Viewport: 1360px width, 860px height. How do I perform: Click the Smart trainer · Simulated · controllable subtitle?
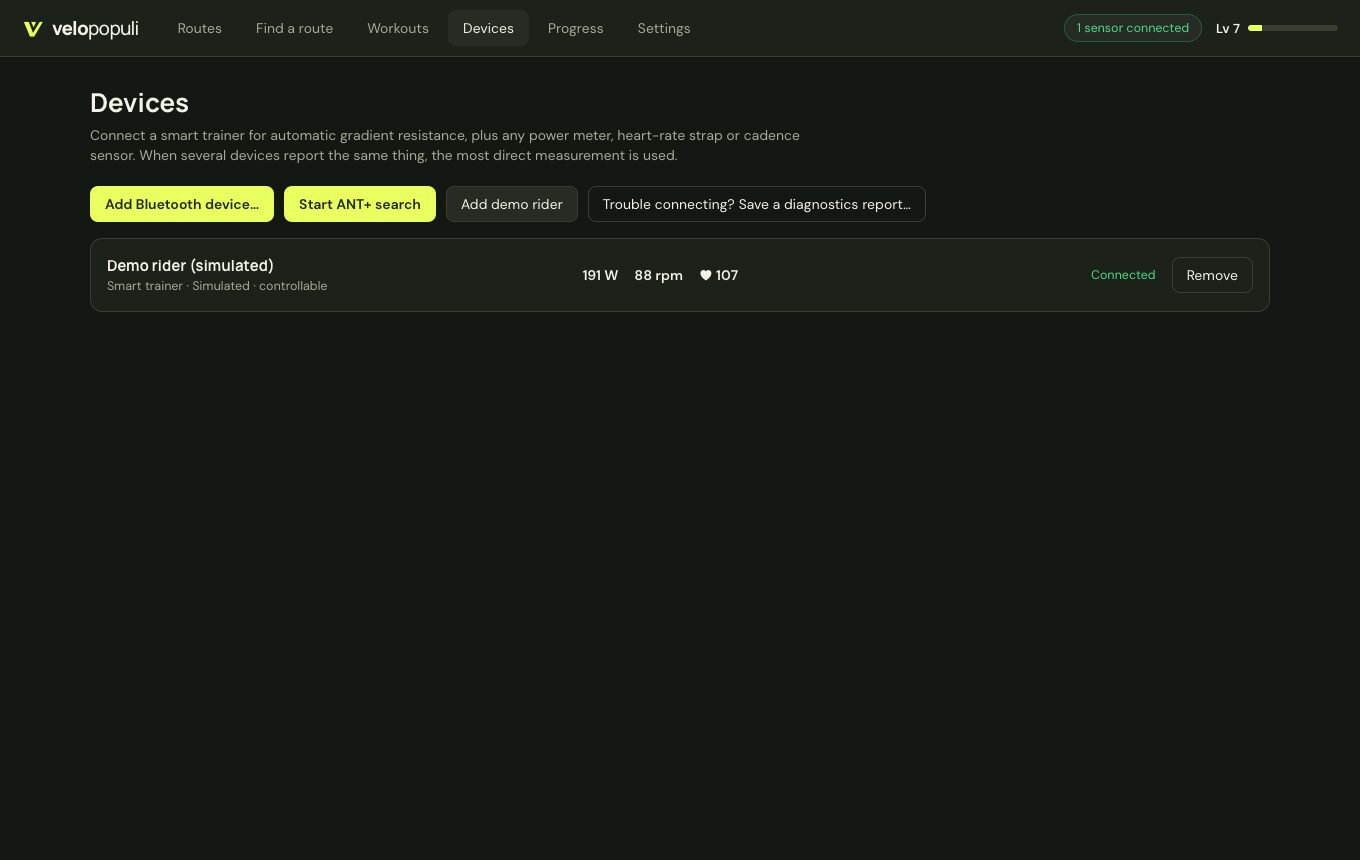tap(217, 286)
